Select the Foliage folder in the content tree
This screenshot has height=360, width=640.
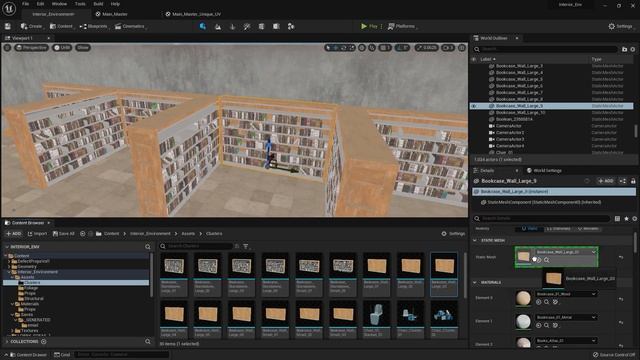31,288
